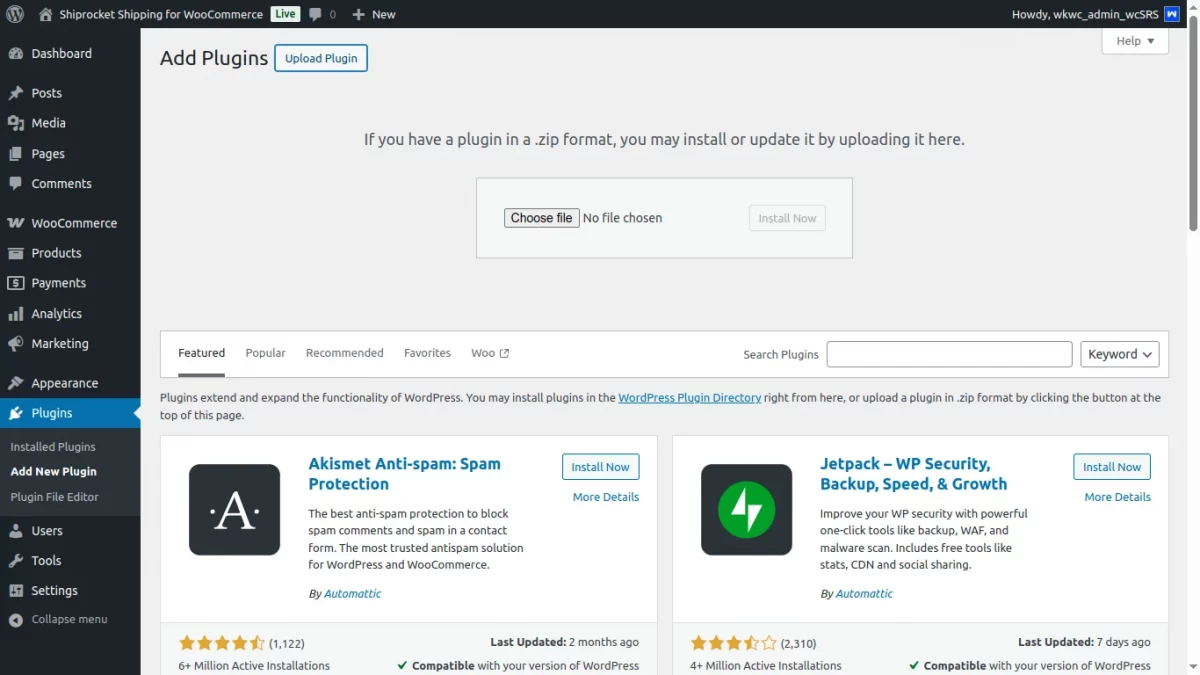Click the Marketing megaphone icon
The width and height of the screenshot is (1200, 675).
(x=16, y=344)
